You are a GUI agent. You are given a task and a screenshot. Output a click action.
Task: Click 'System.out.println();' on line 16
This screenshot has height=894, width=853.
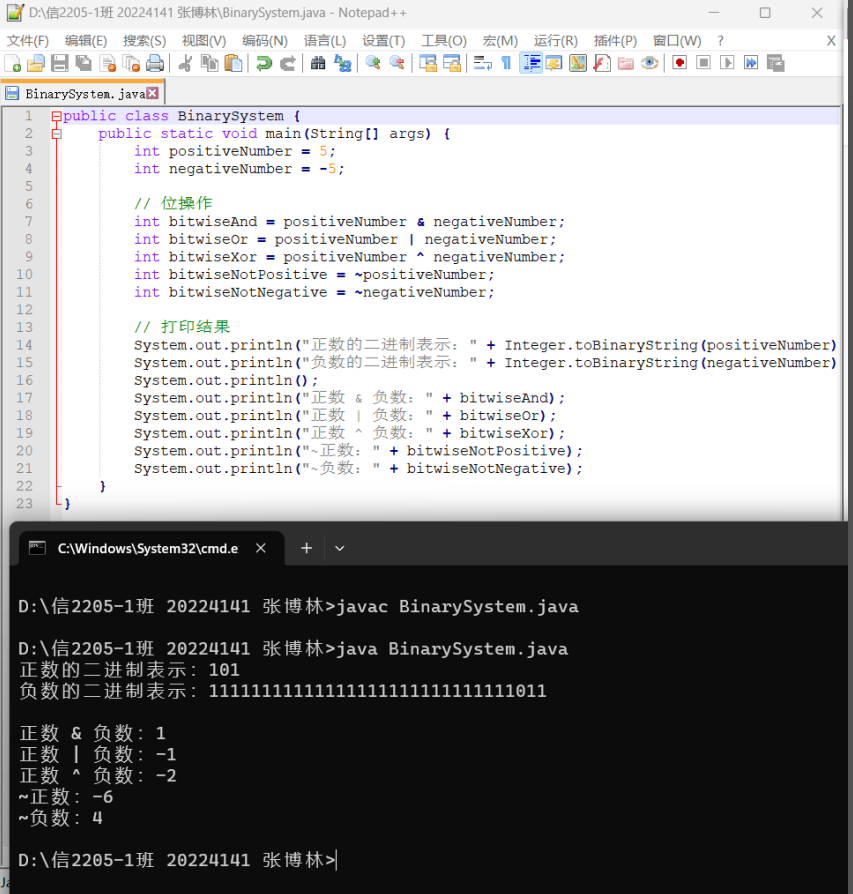point(226,380)
